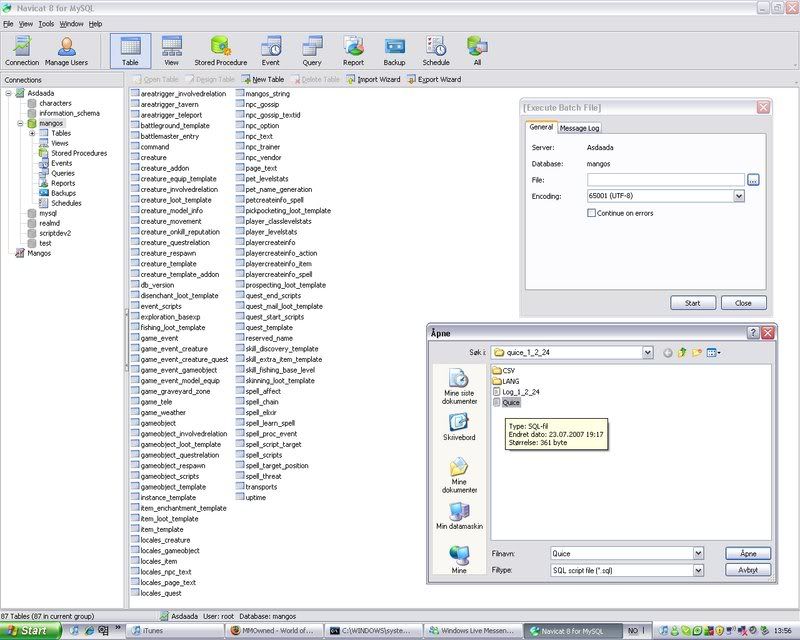800x640 pixels.
Task: Launch the Import Wizard
Action: coord(373,80)
